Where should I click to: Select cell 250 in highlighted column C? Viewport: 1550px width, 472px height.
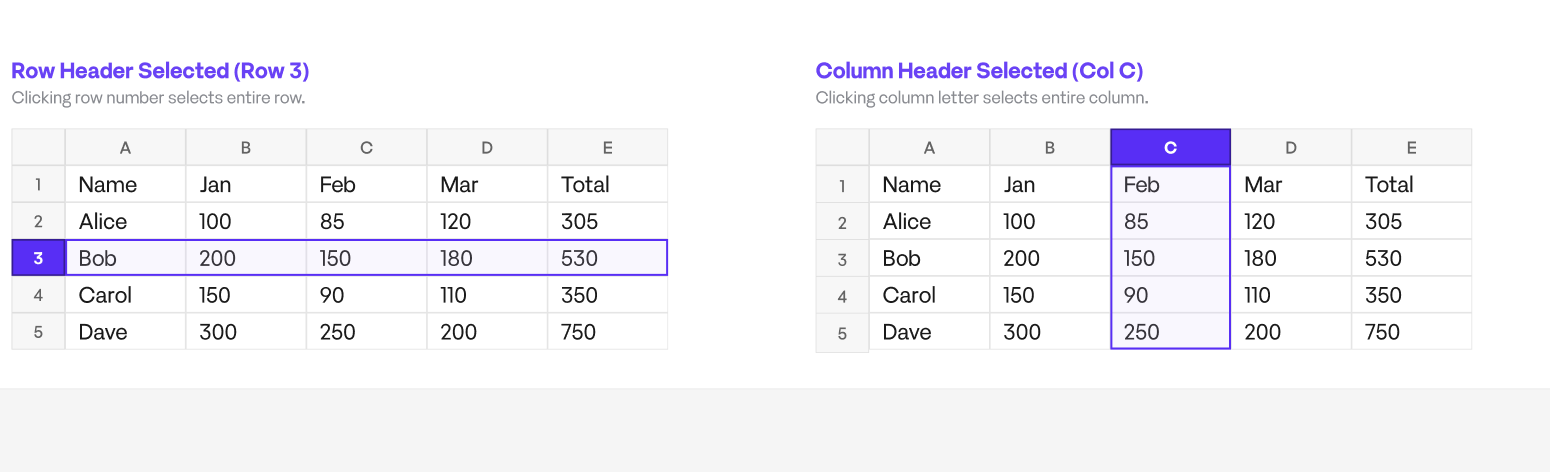[x=1170, y=332]
